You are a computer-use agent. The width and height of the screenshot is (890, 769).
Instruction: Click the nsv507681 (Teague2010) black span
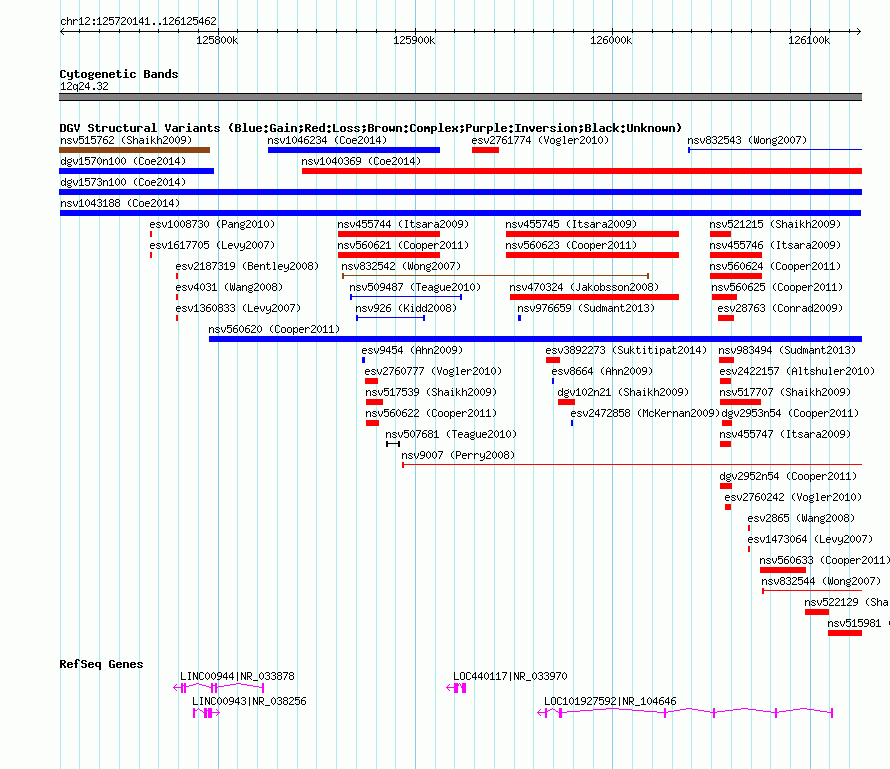point(393,444)
